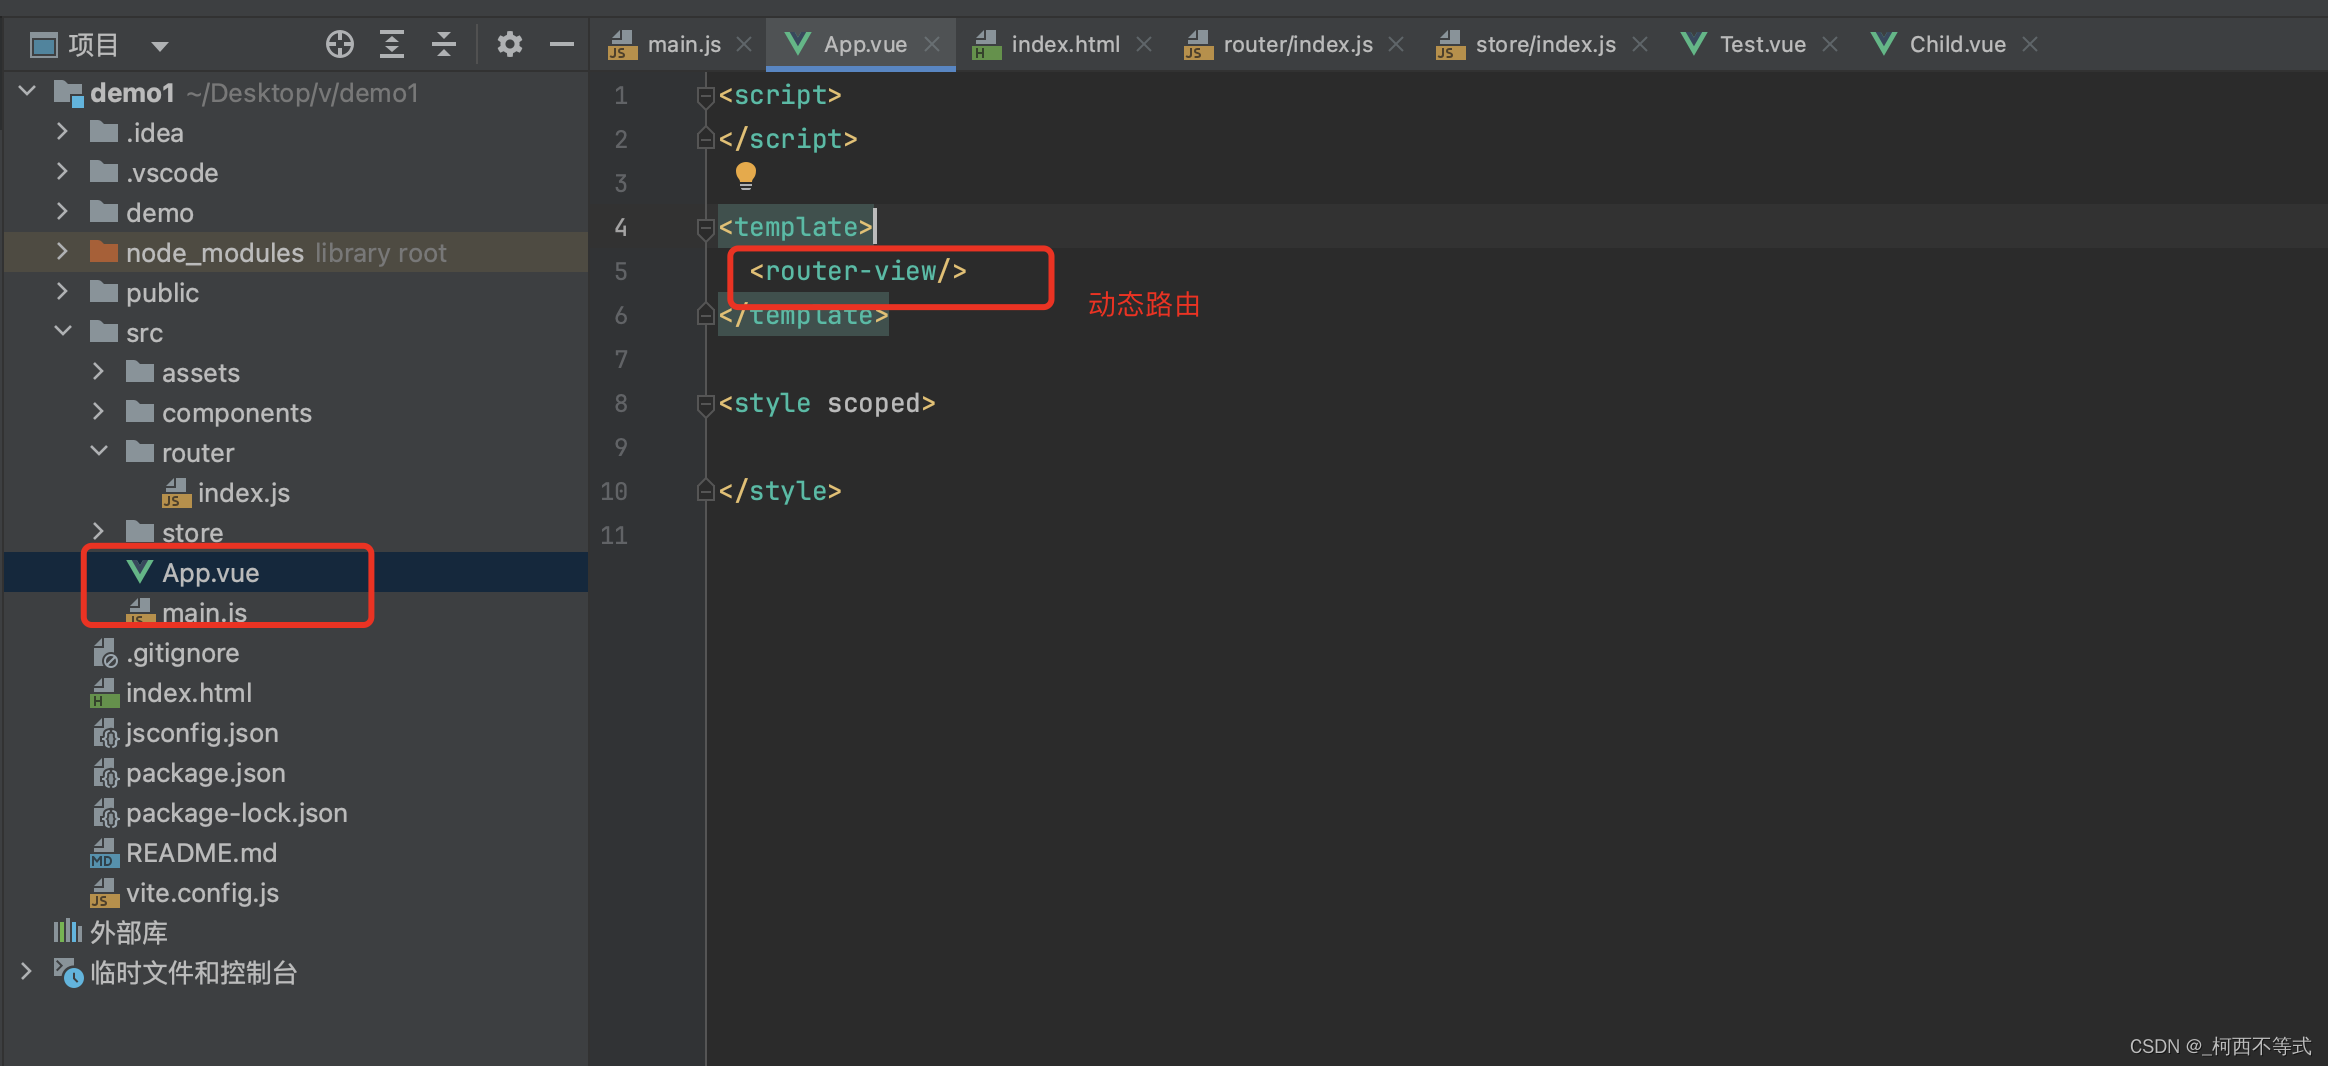Click line number 11 in gutter
Viewport: 2328px width, 1066px height.
pos(614,536)
